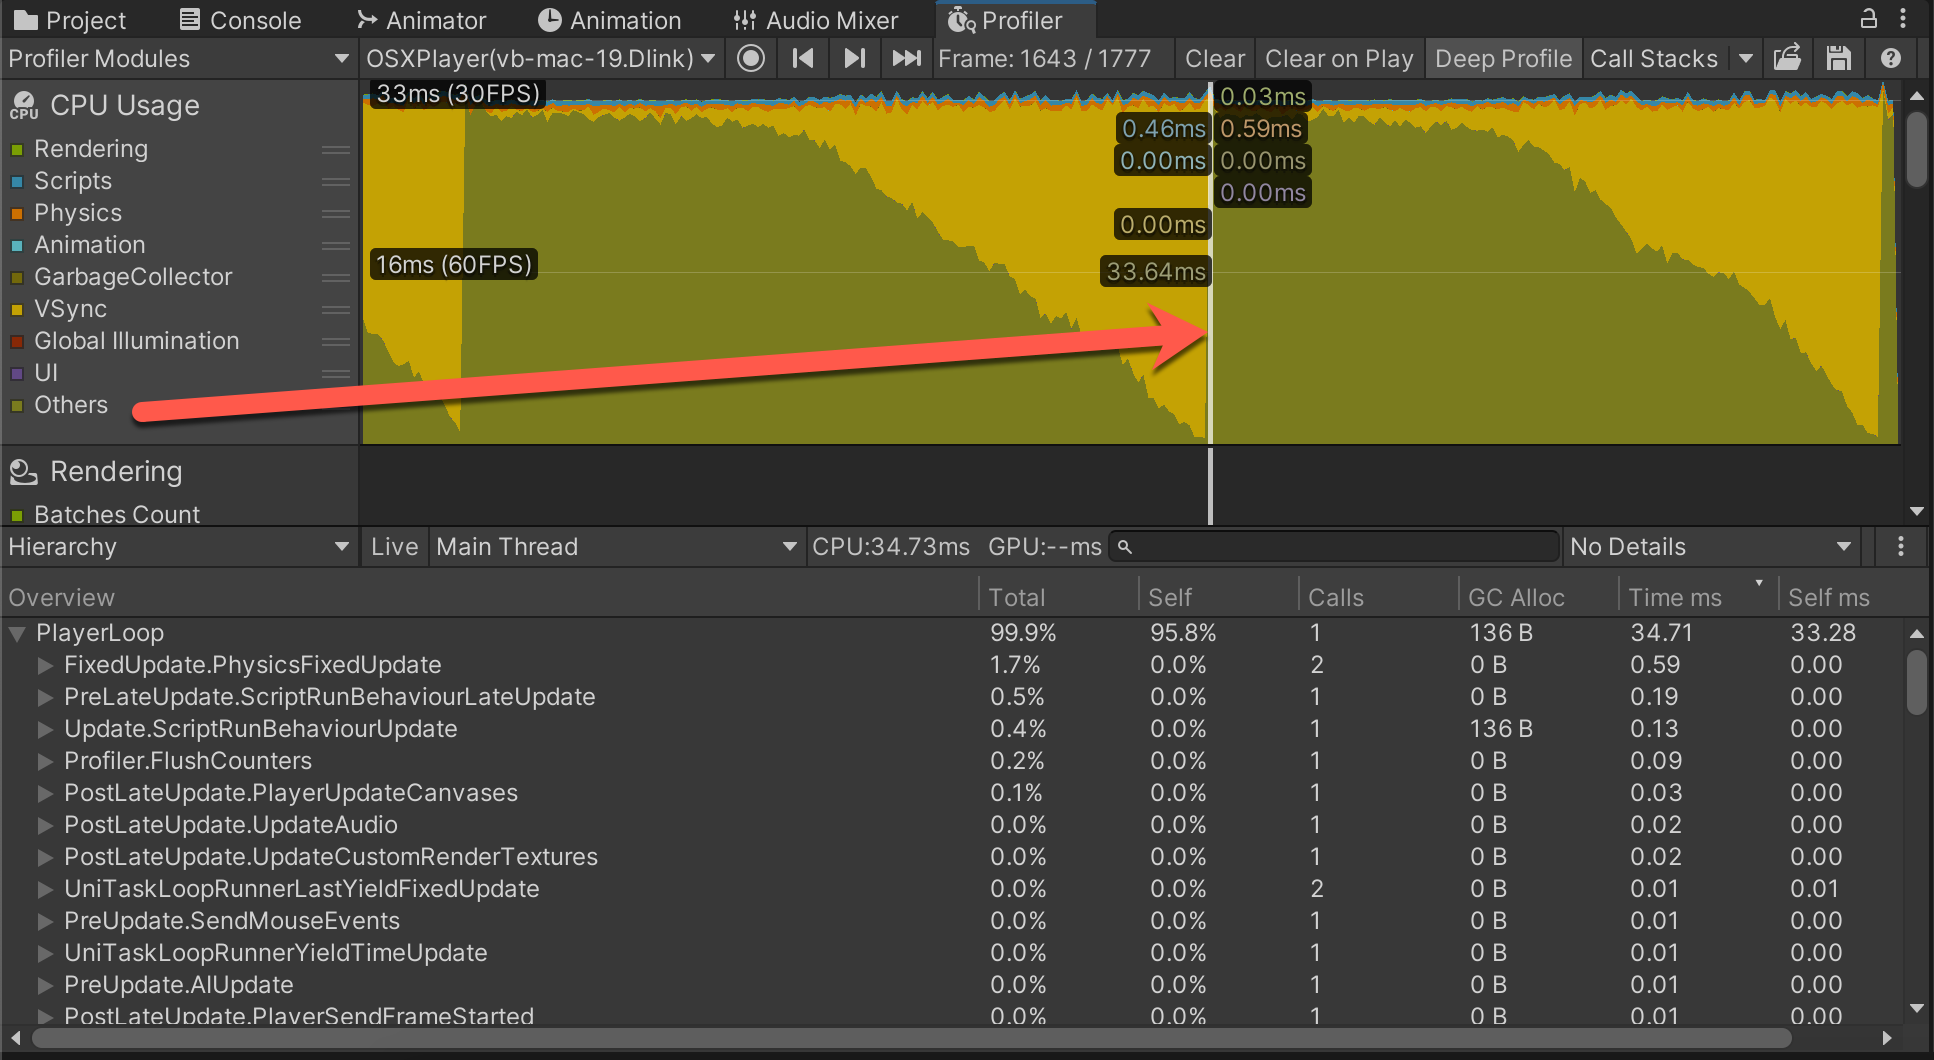The image size is (1934, 1060).
Task: Click the Animation clock tab icon
Action: point(549,20)
